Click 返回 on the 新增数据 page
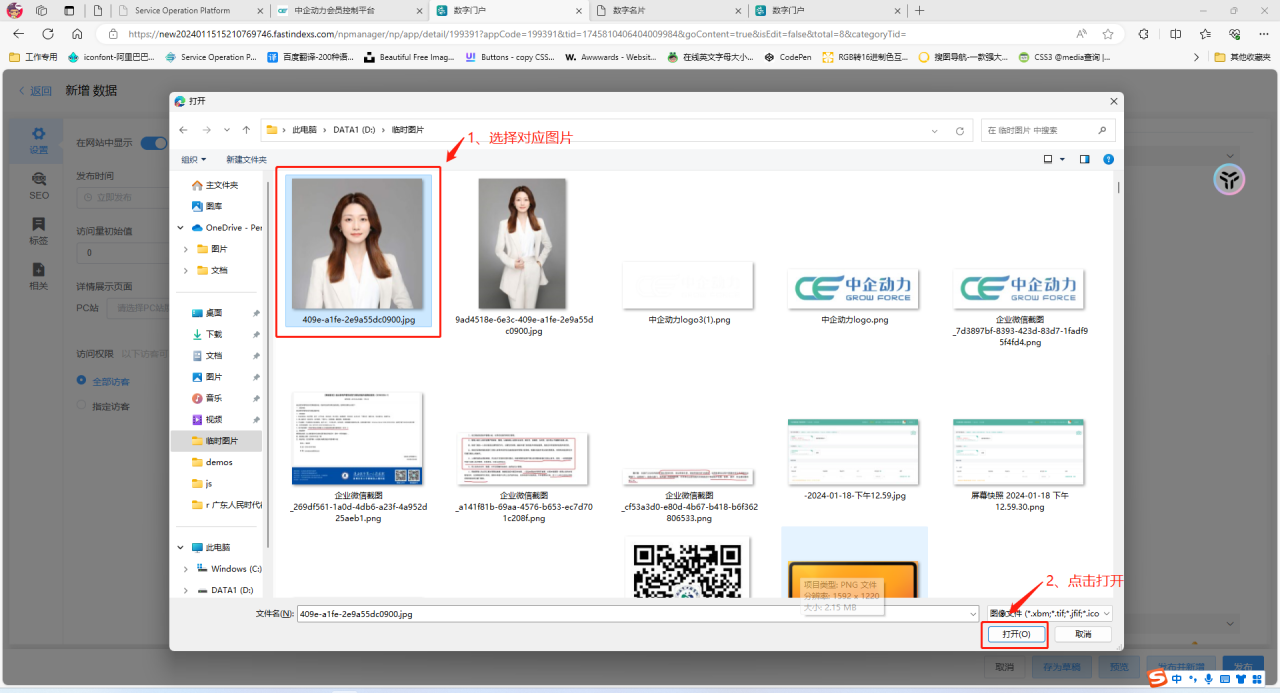Viewport: 1280px width, 693px height. point(35,91)
